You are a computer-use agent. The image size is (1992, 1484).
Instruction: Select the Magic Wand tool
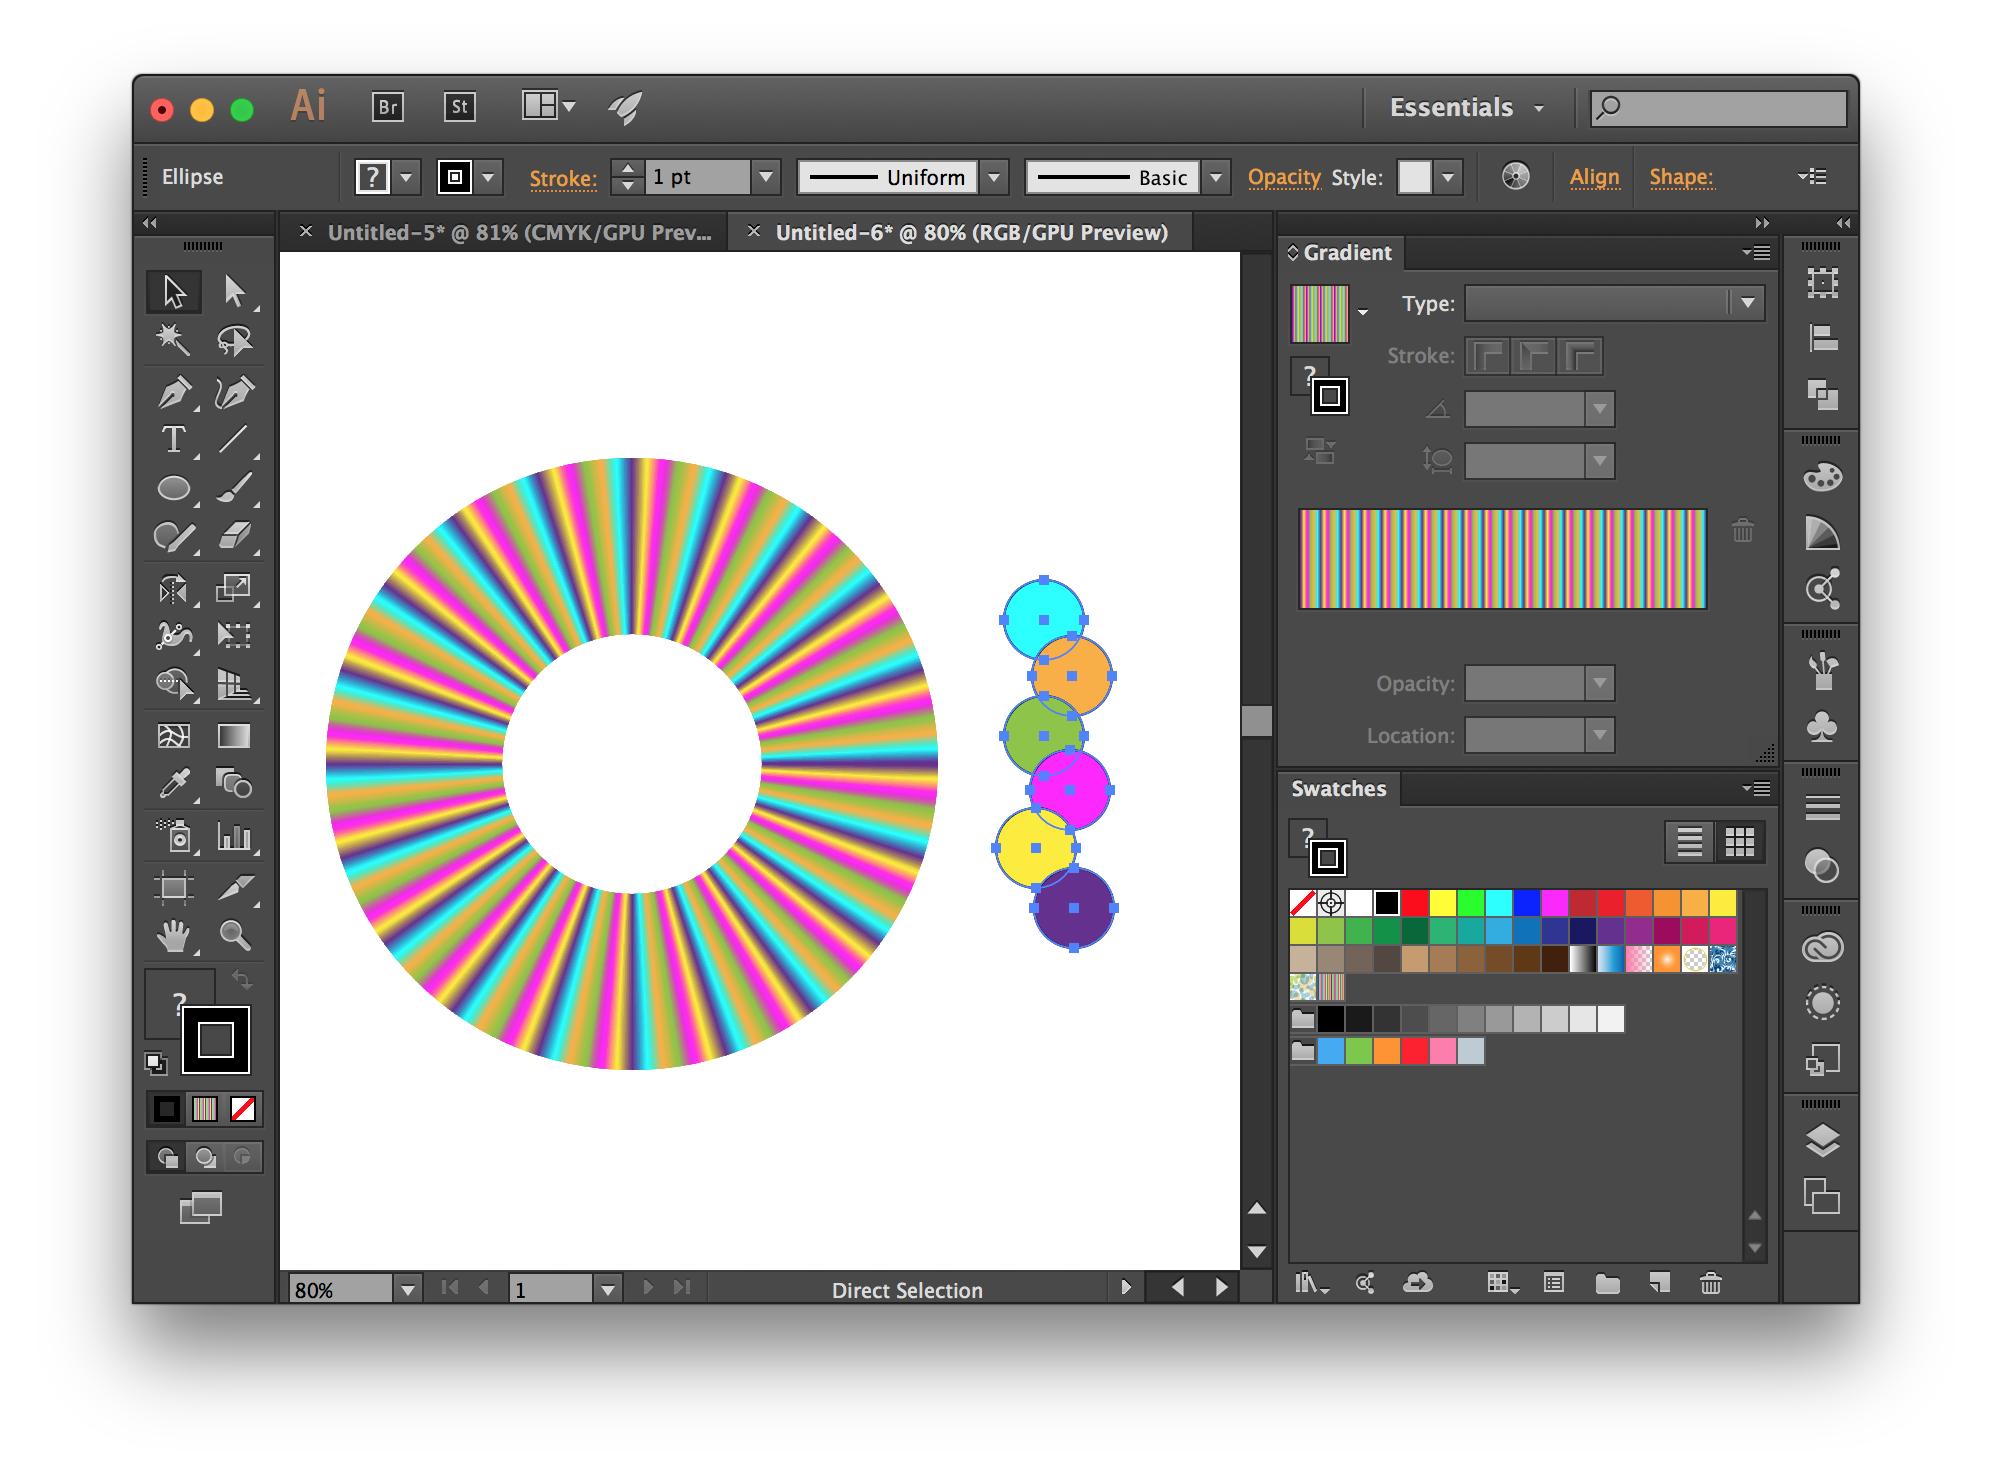pyautogui.click(x=174, y=340)
